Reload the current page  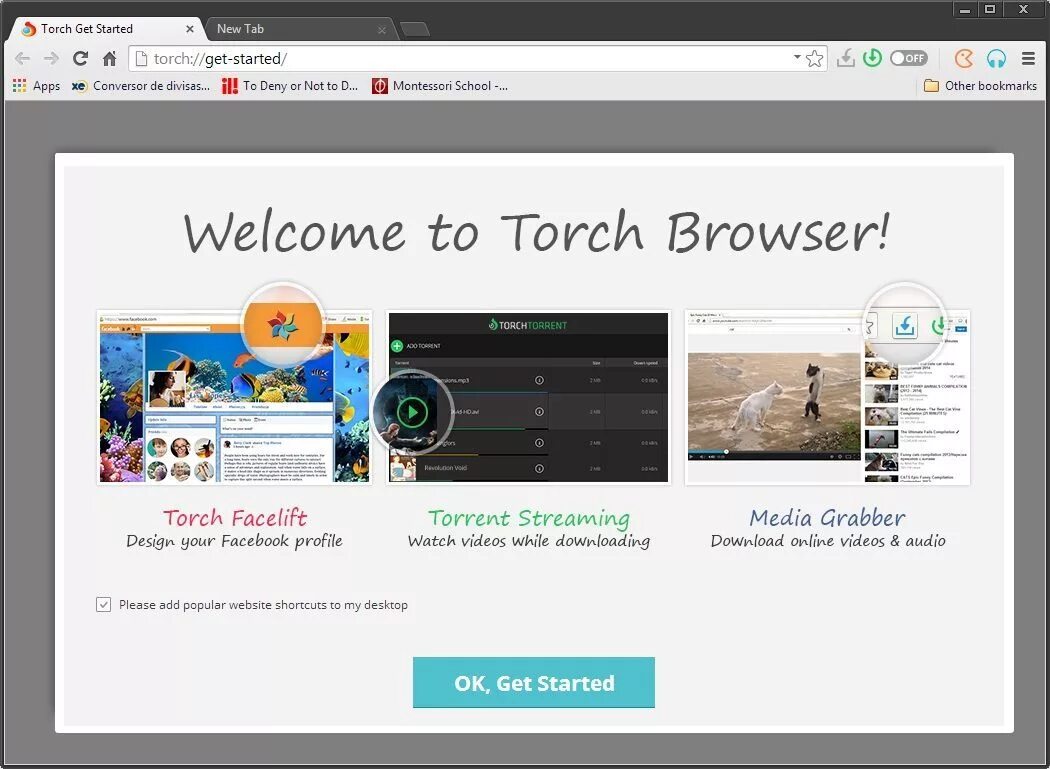(x=80, y=58)
